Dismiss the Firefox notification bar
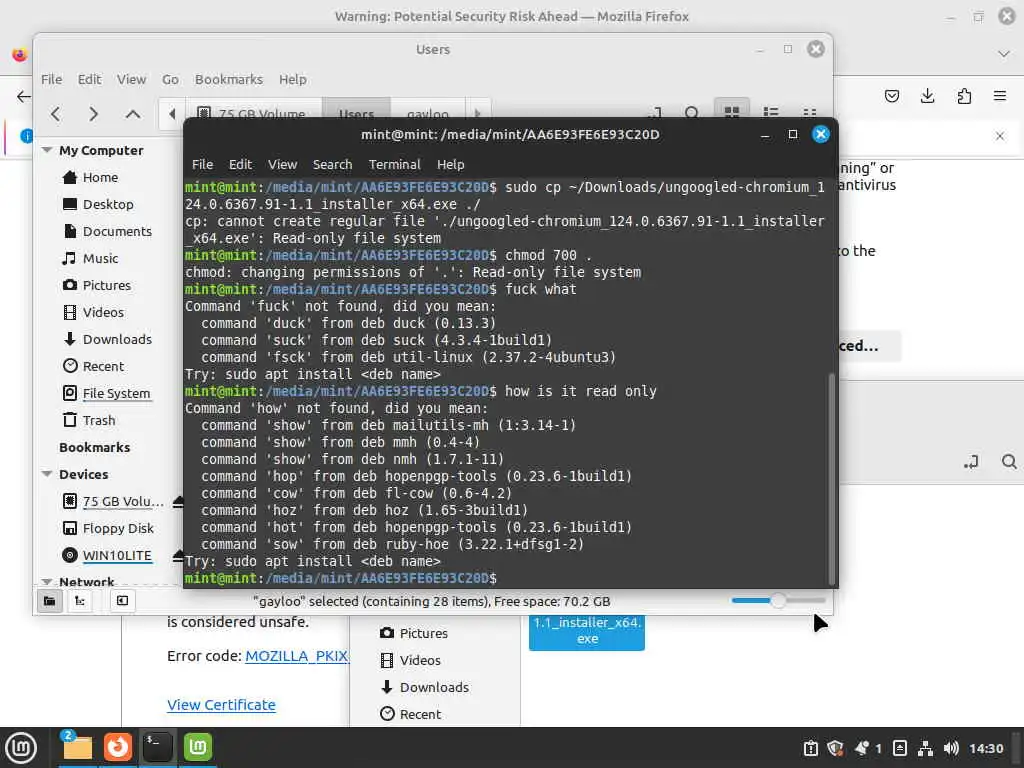 (1000, 136)
